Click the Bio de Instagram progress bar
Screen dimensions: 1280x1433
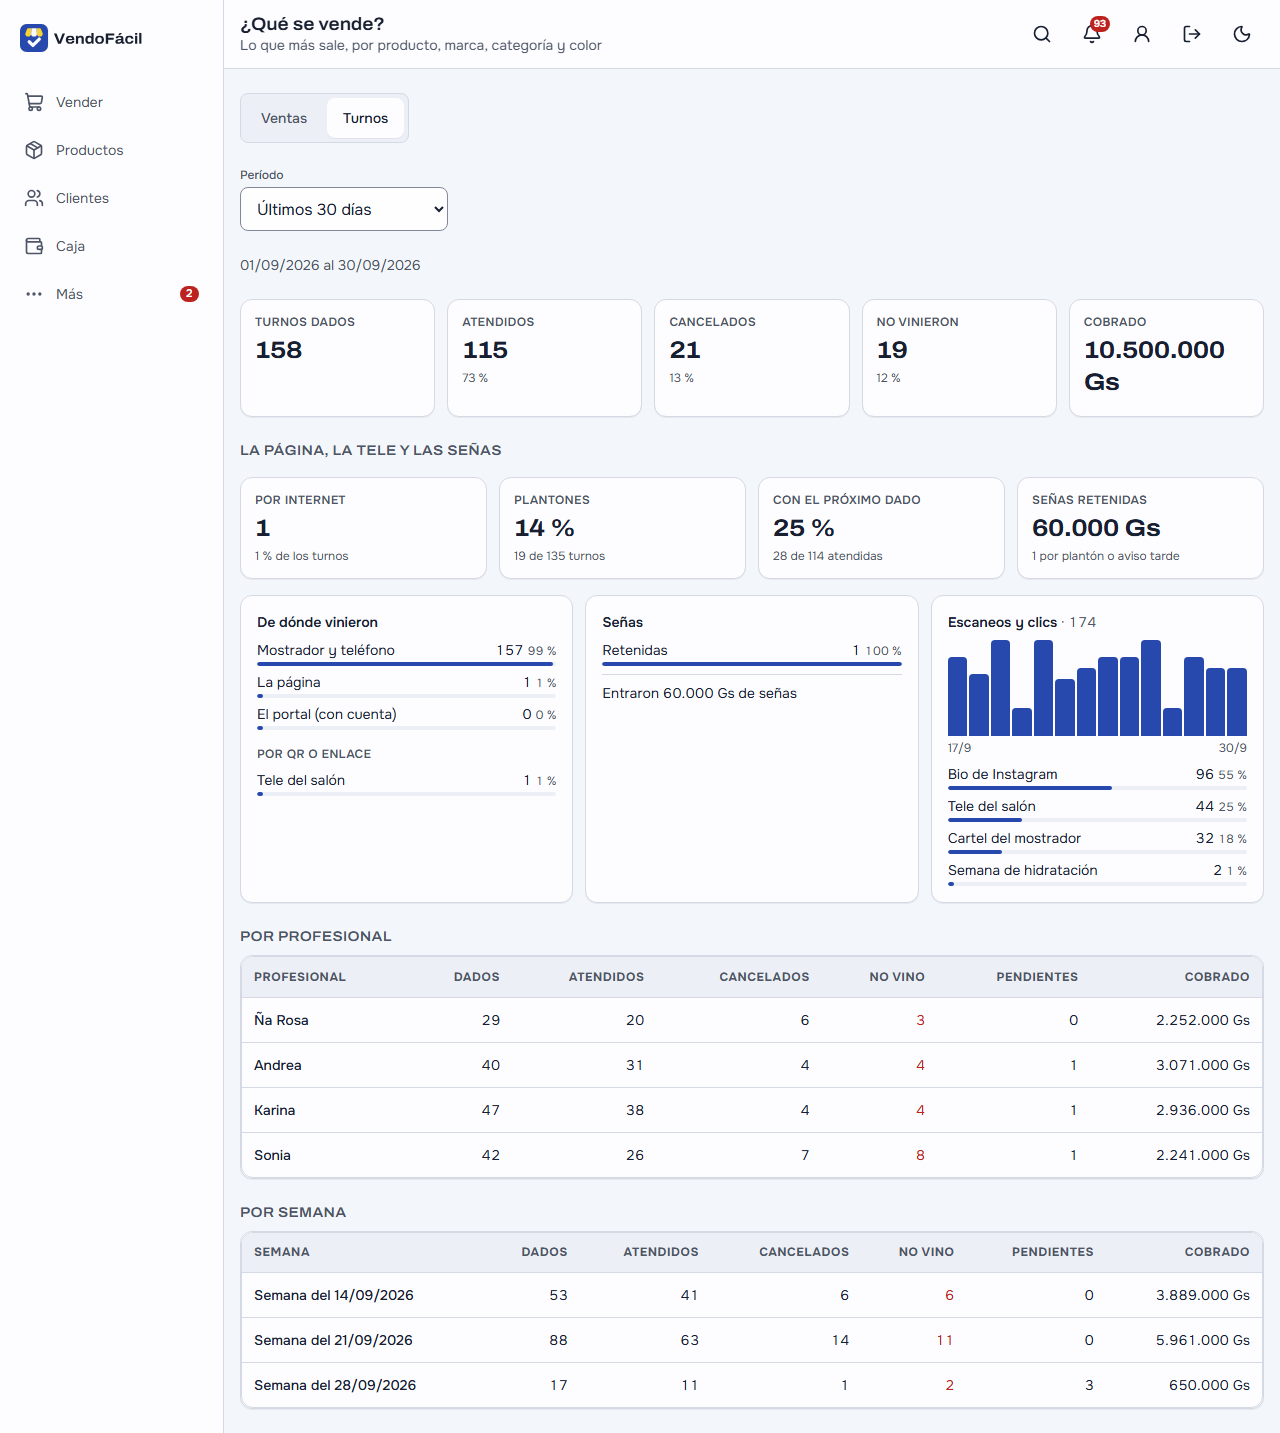point(1097,788)
